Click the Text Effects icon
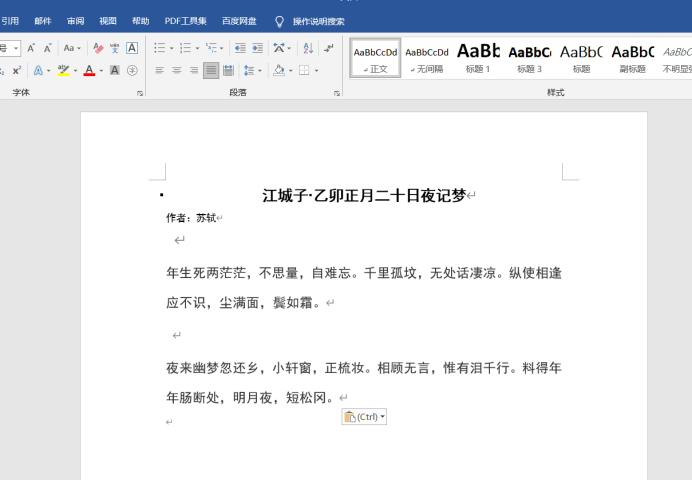Screen dimensions: 692x480 point(38,71)
